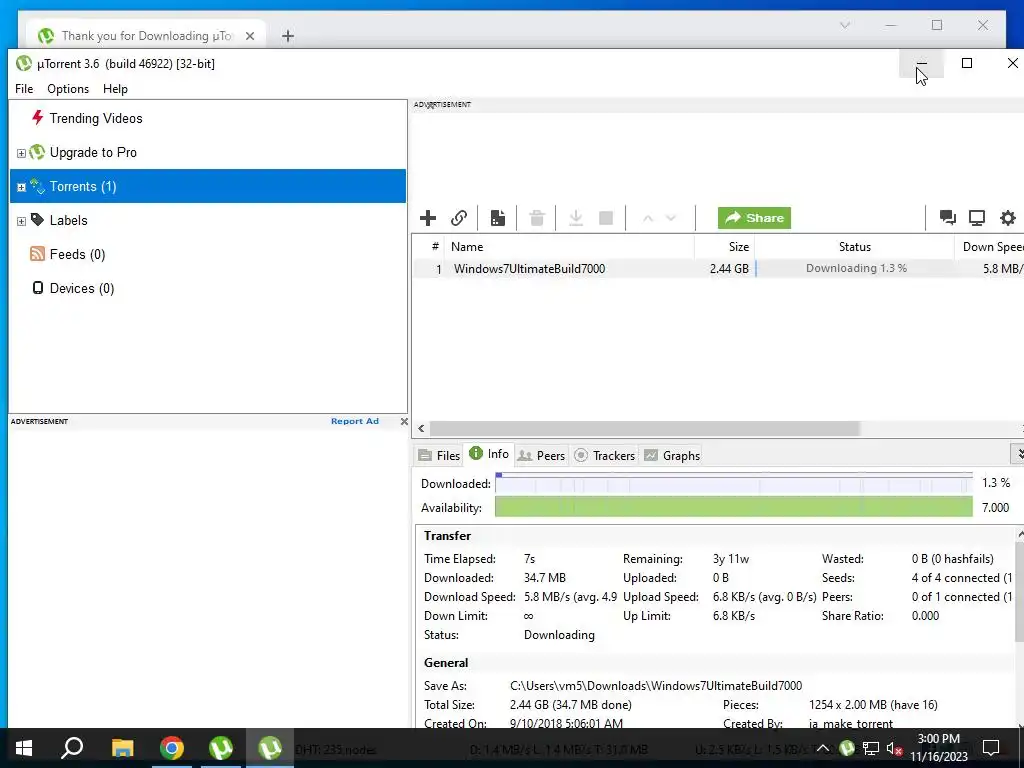Viewport: 1024px width, 768px height.
Task: Sort by the Size column header
Action: (724, 247)
